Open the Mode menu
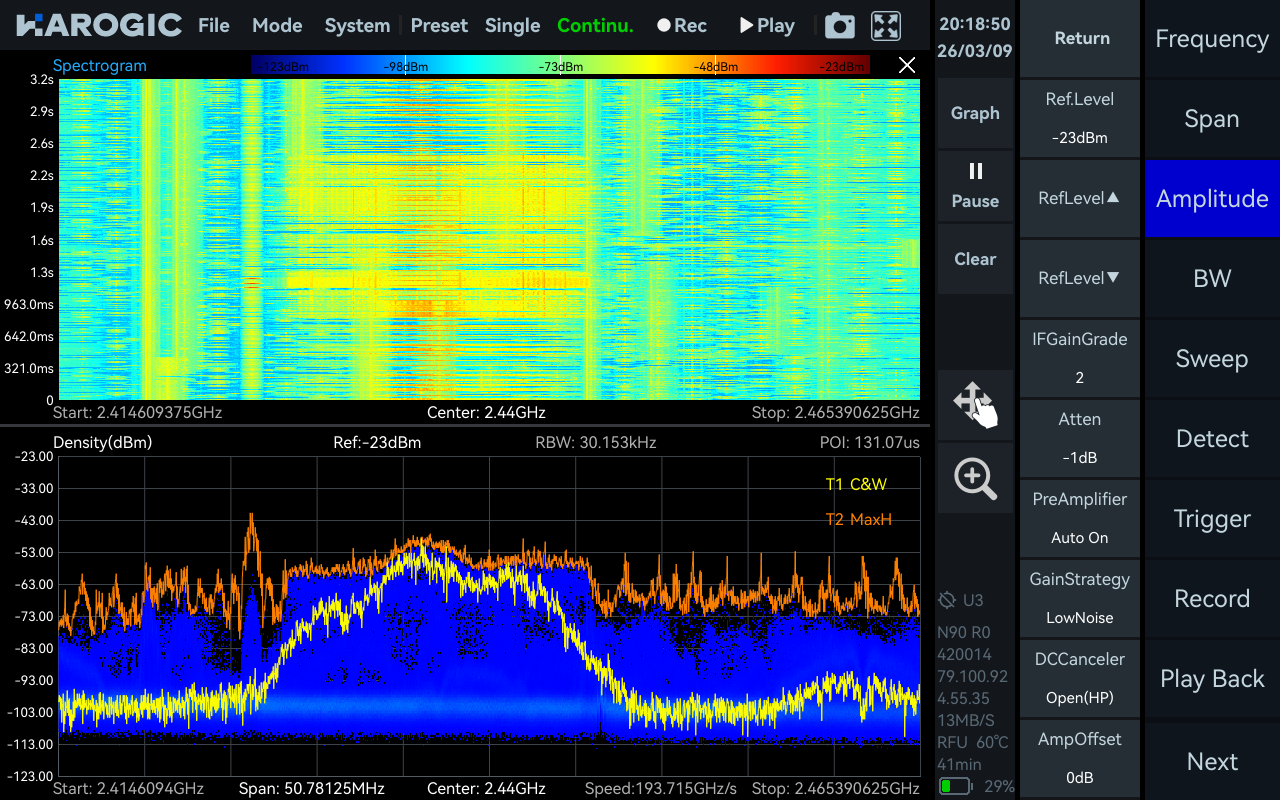1280x800 pixels. tap(277, 25)
